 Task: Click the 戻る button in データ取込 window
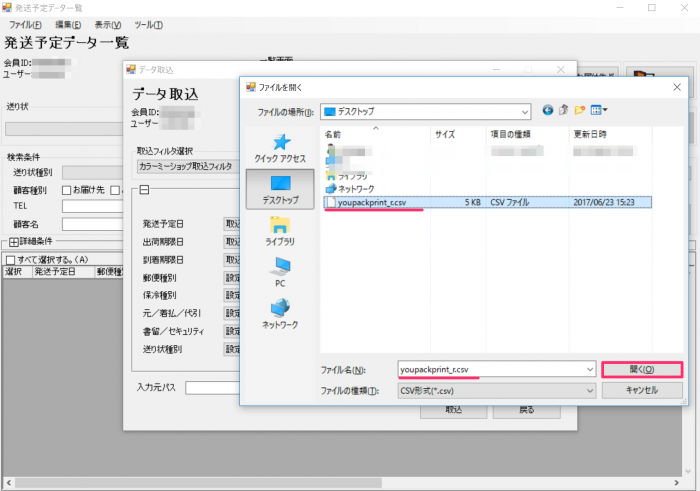click(x=526, y=411)
